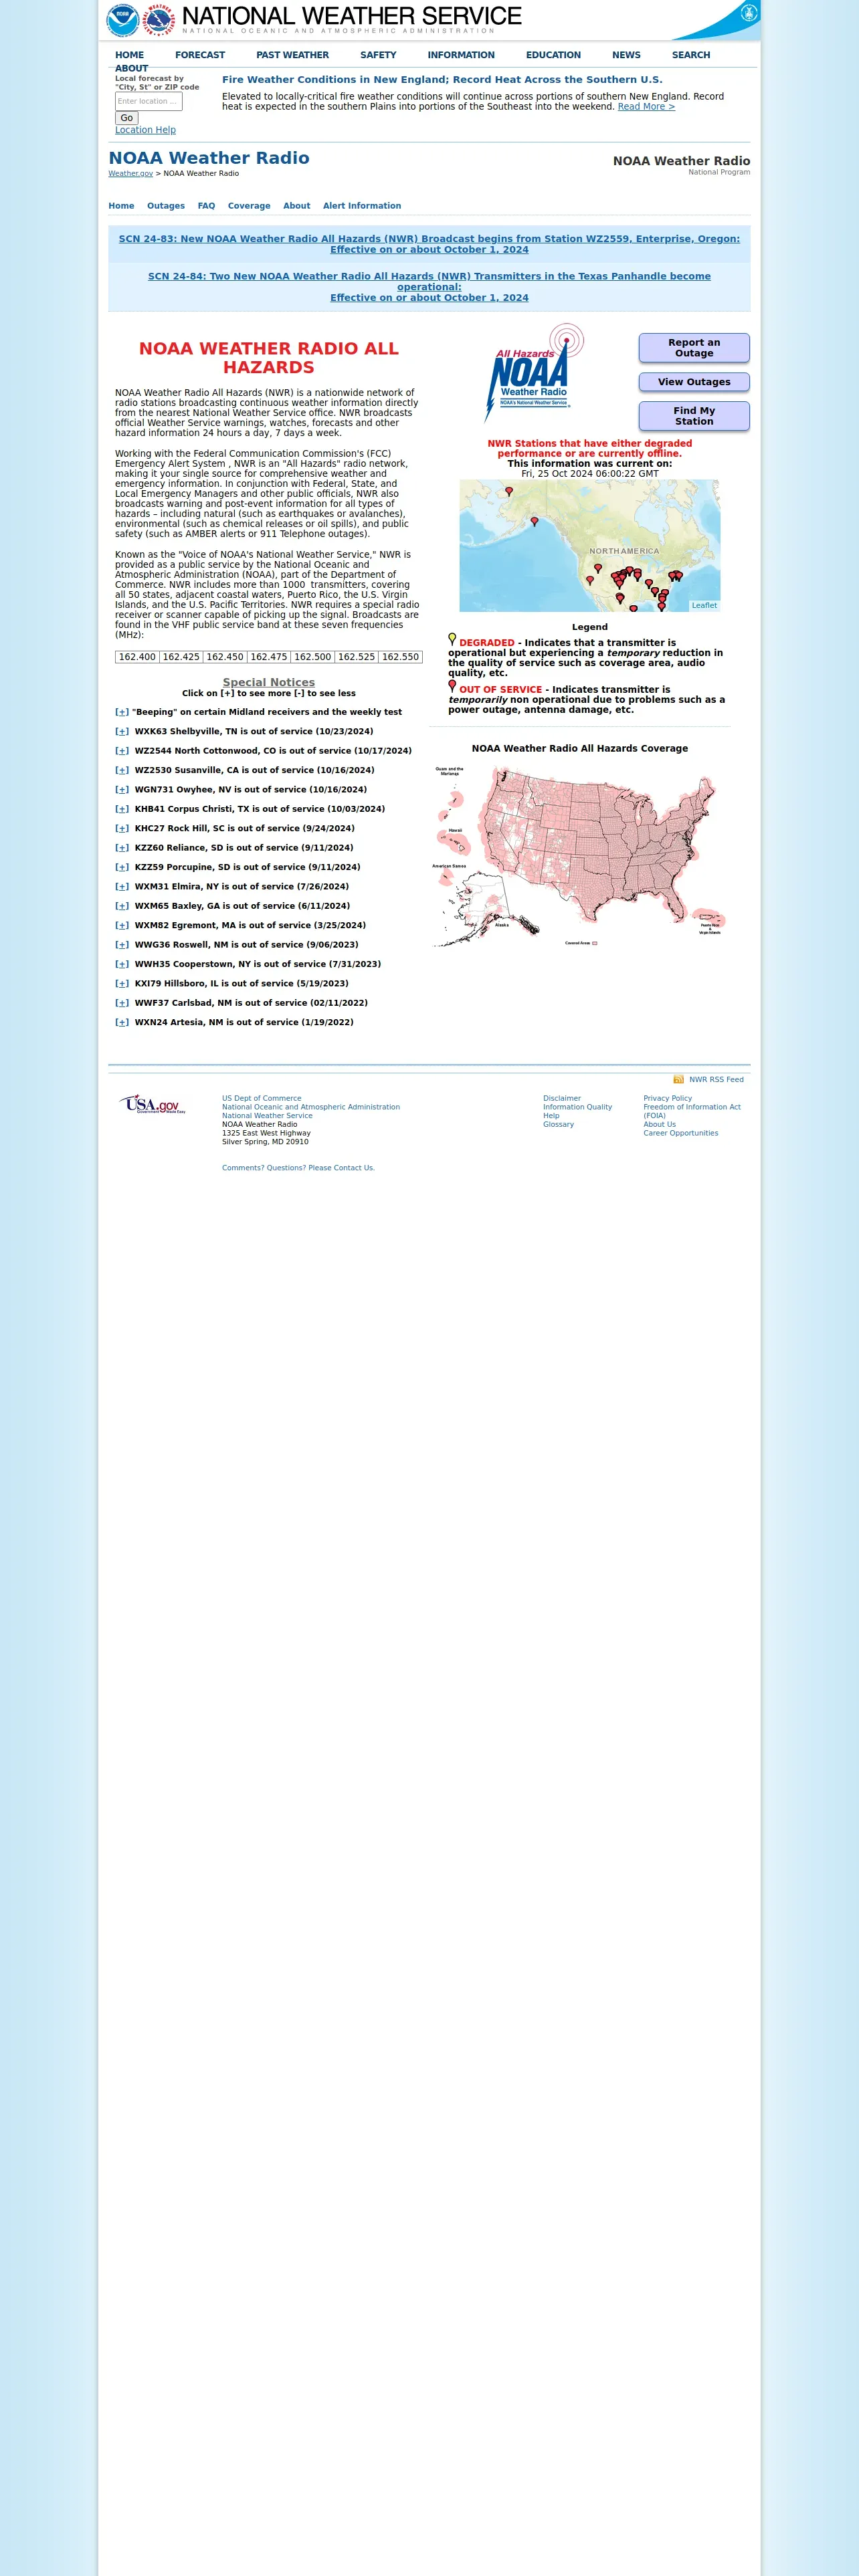Open the FORECAST menu in top navigation
Viewport: 859px width, 2576px height.
point(200,55)
